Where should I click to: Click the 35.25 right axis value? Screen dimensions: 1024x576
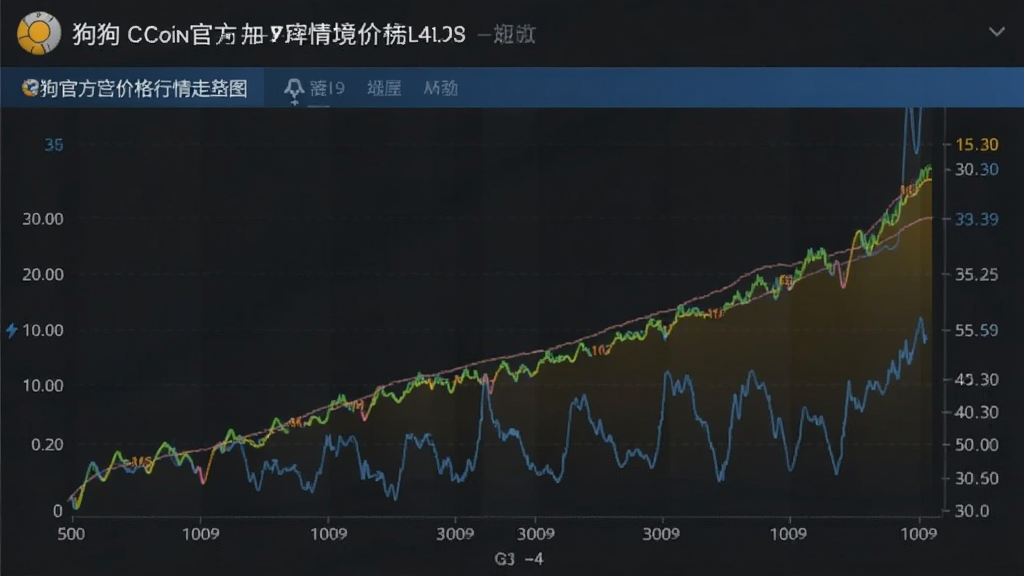coord(976,274)
